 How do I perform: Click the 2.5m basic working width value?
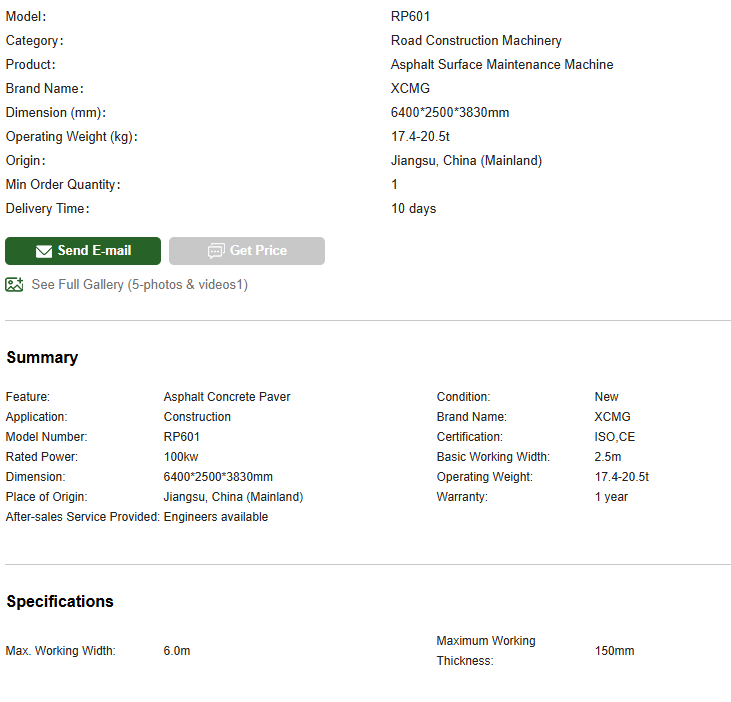tap(608, 457)
